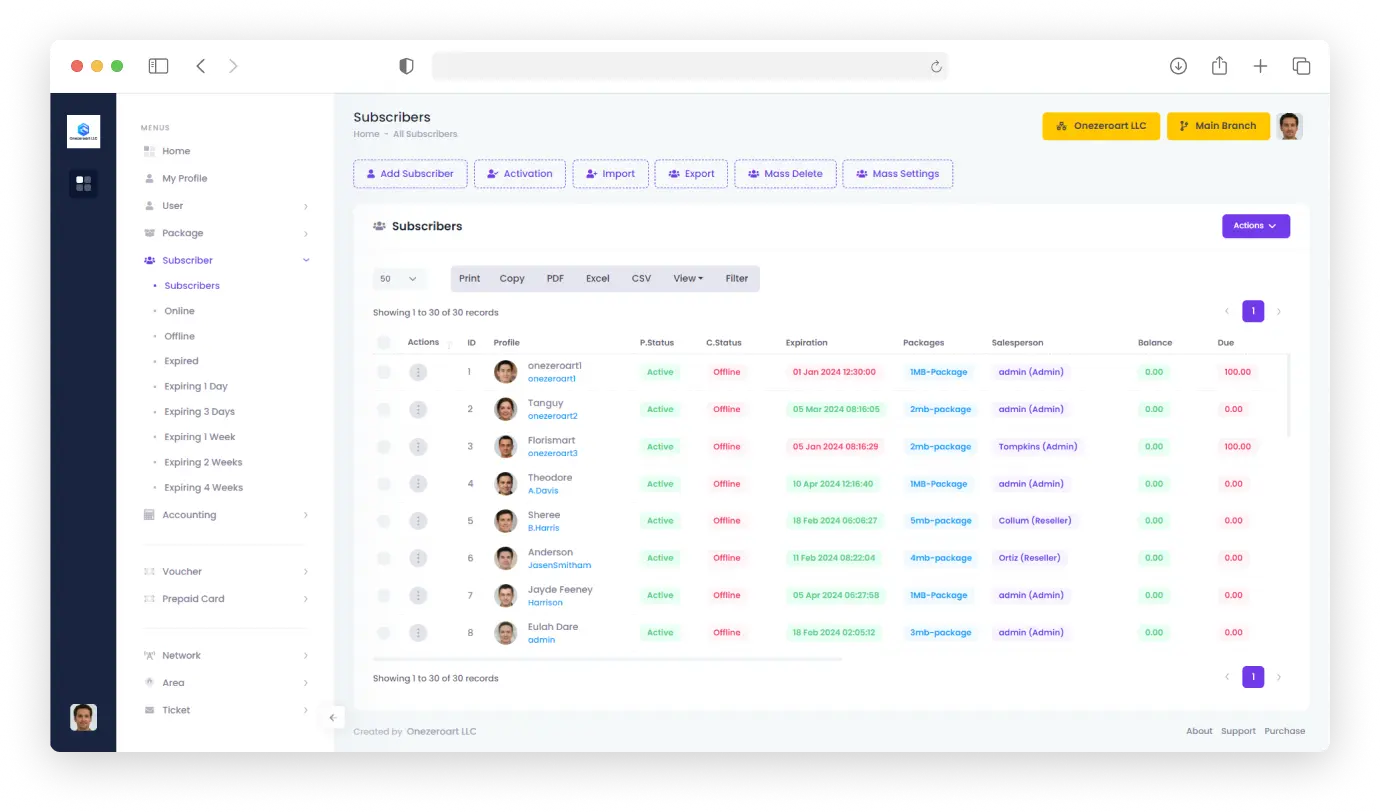Sort using the Actions column sort arrows
The height and width of the screenshot is (812, 1380).
449,344
